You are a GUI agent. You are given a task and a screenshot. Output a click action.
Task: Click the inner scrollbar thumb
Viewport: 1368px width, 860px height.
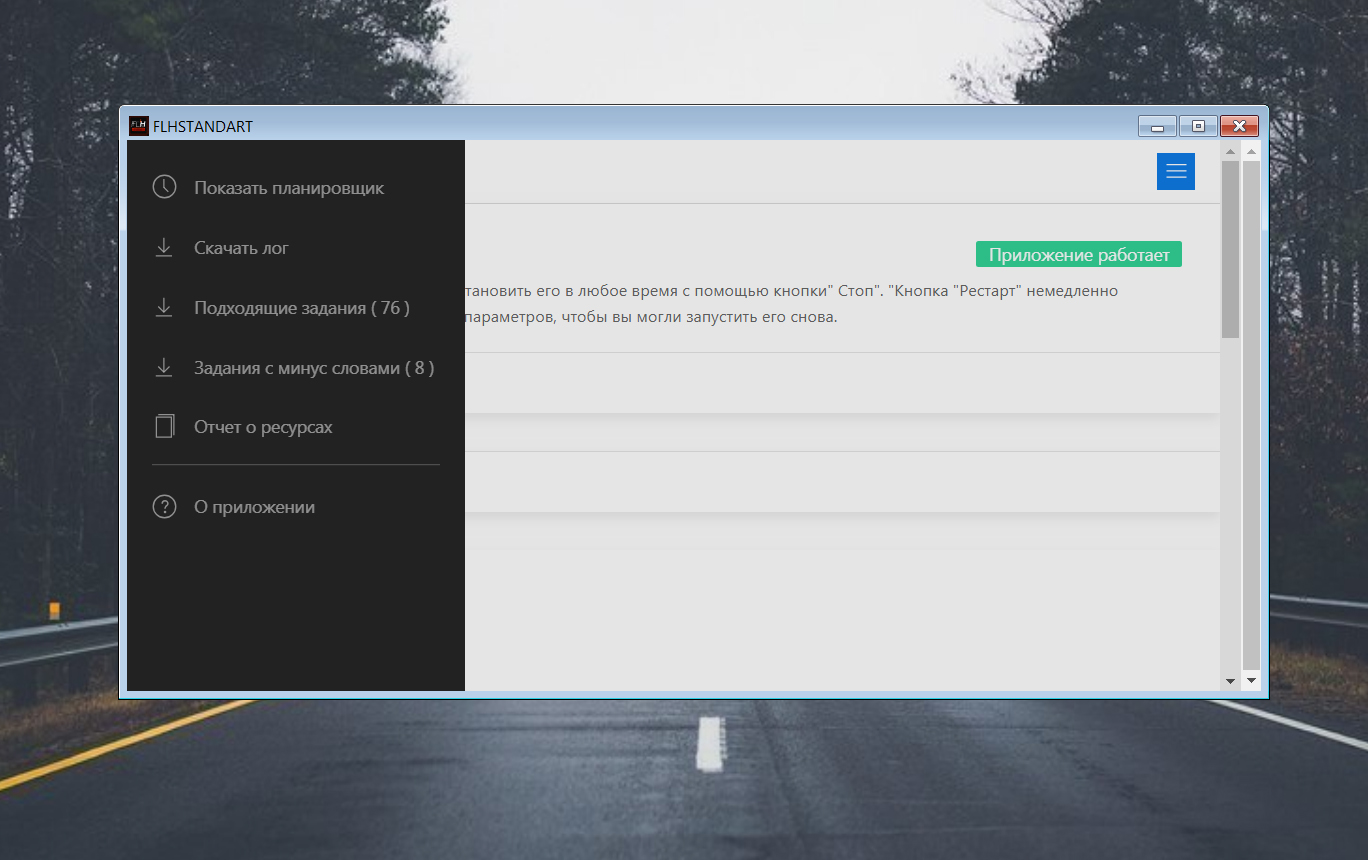[1230, 249]
